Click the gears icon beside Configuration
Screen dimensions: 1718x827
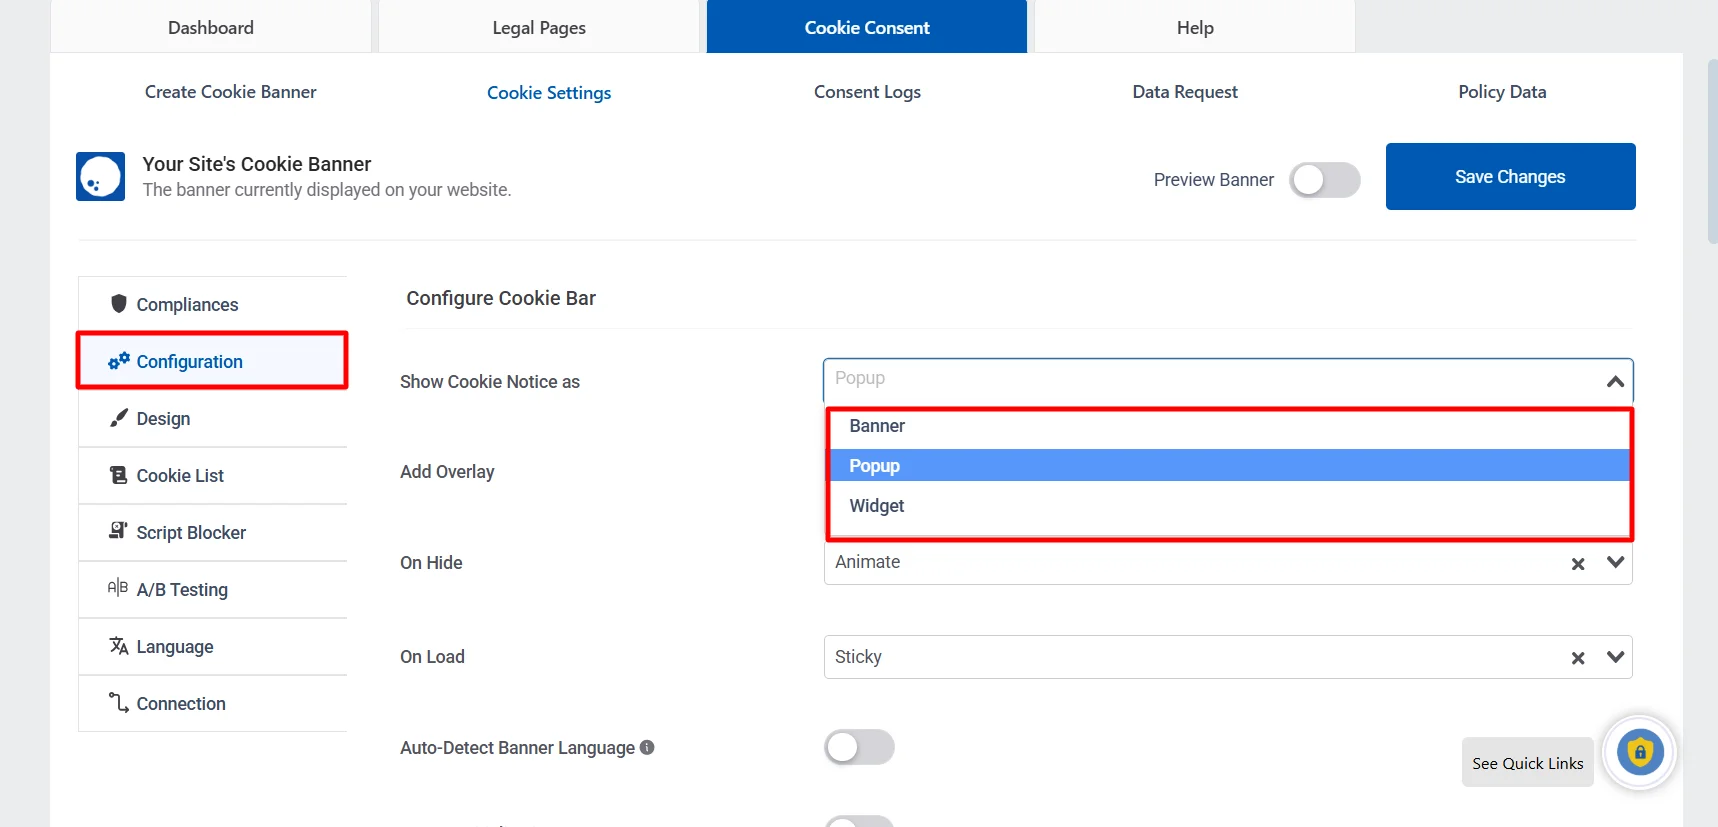point(119,360)
